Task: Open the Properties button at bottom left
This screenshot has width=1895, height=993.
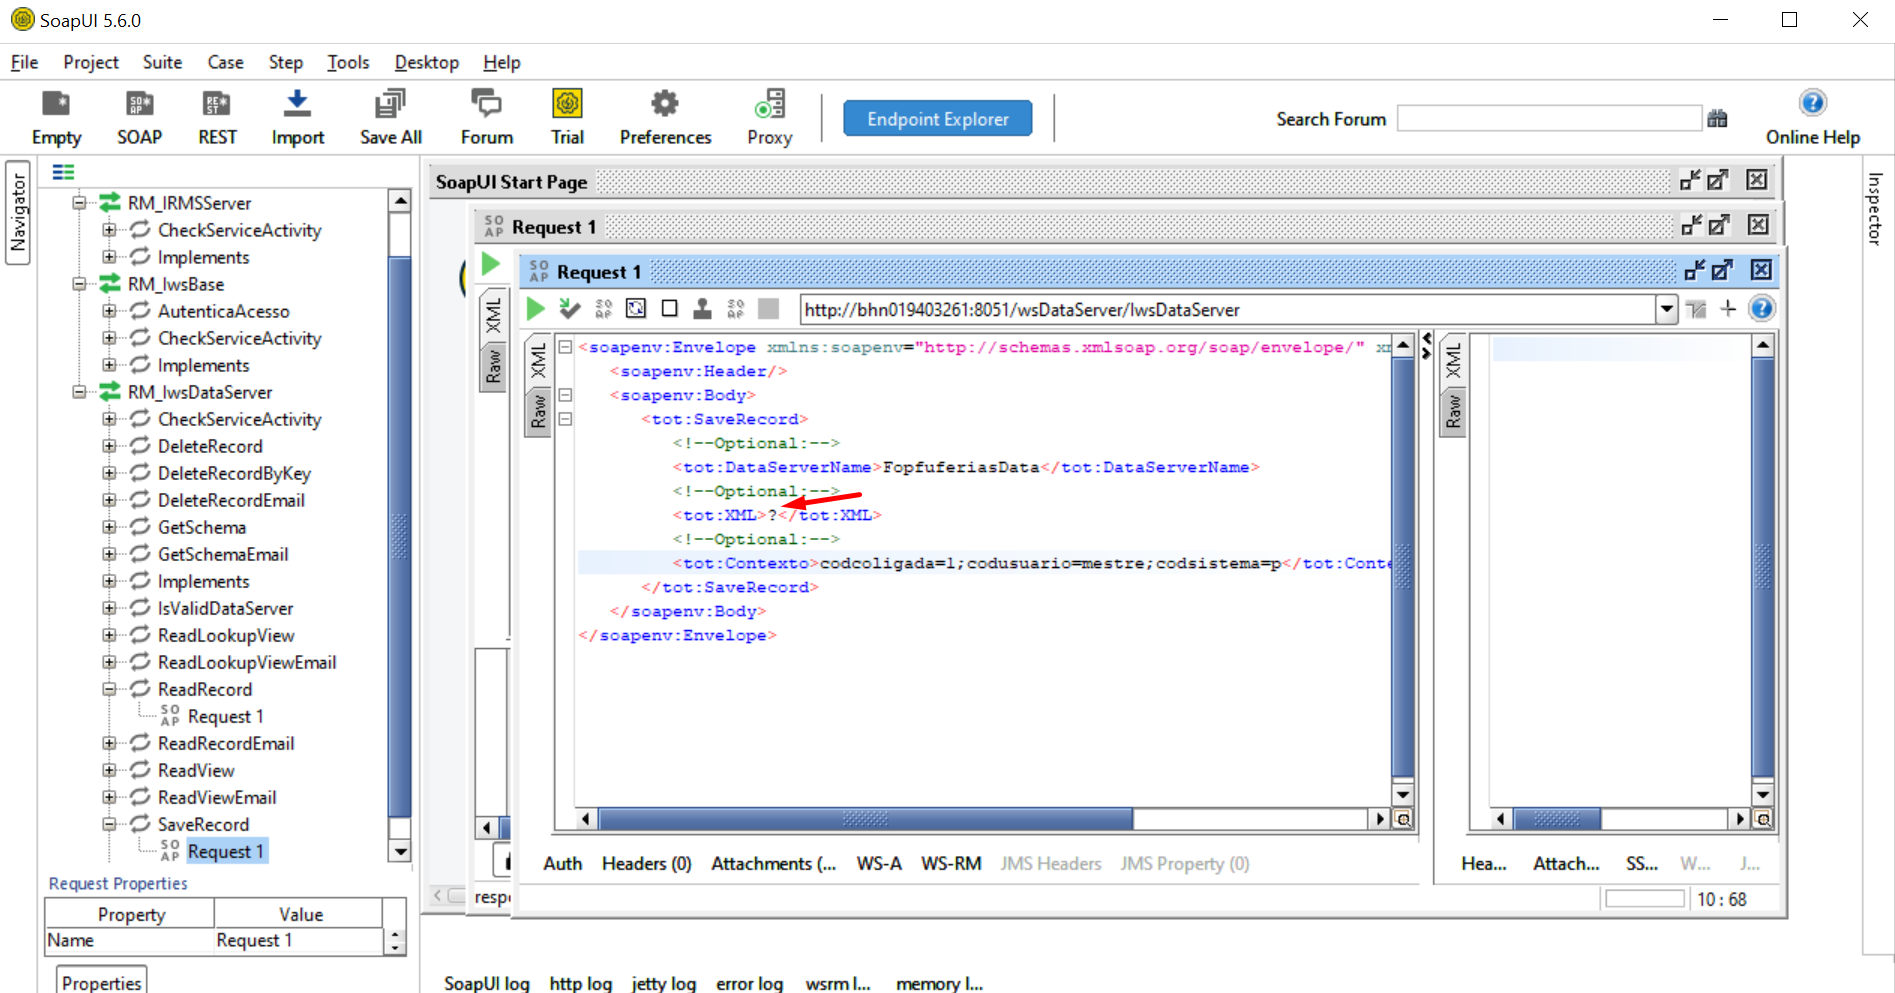Action: point(102,982)
